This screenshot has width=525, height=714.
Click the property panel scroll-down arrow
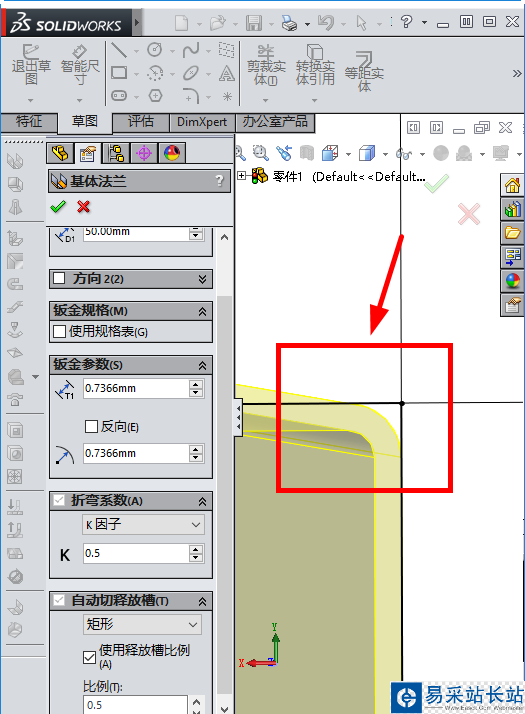pyautogui.click(x=224, y=709)
